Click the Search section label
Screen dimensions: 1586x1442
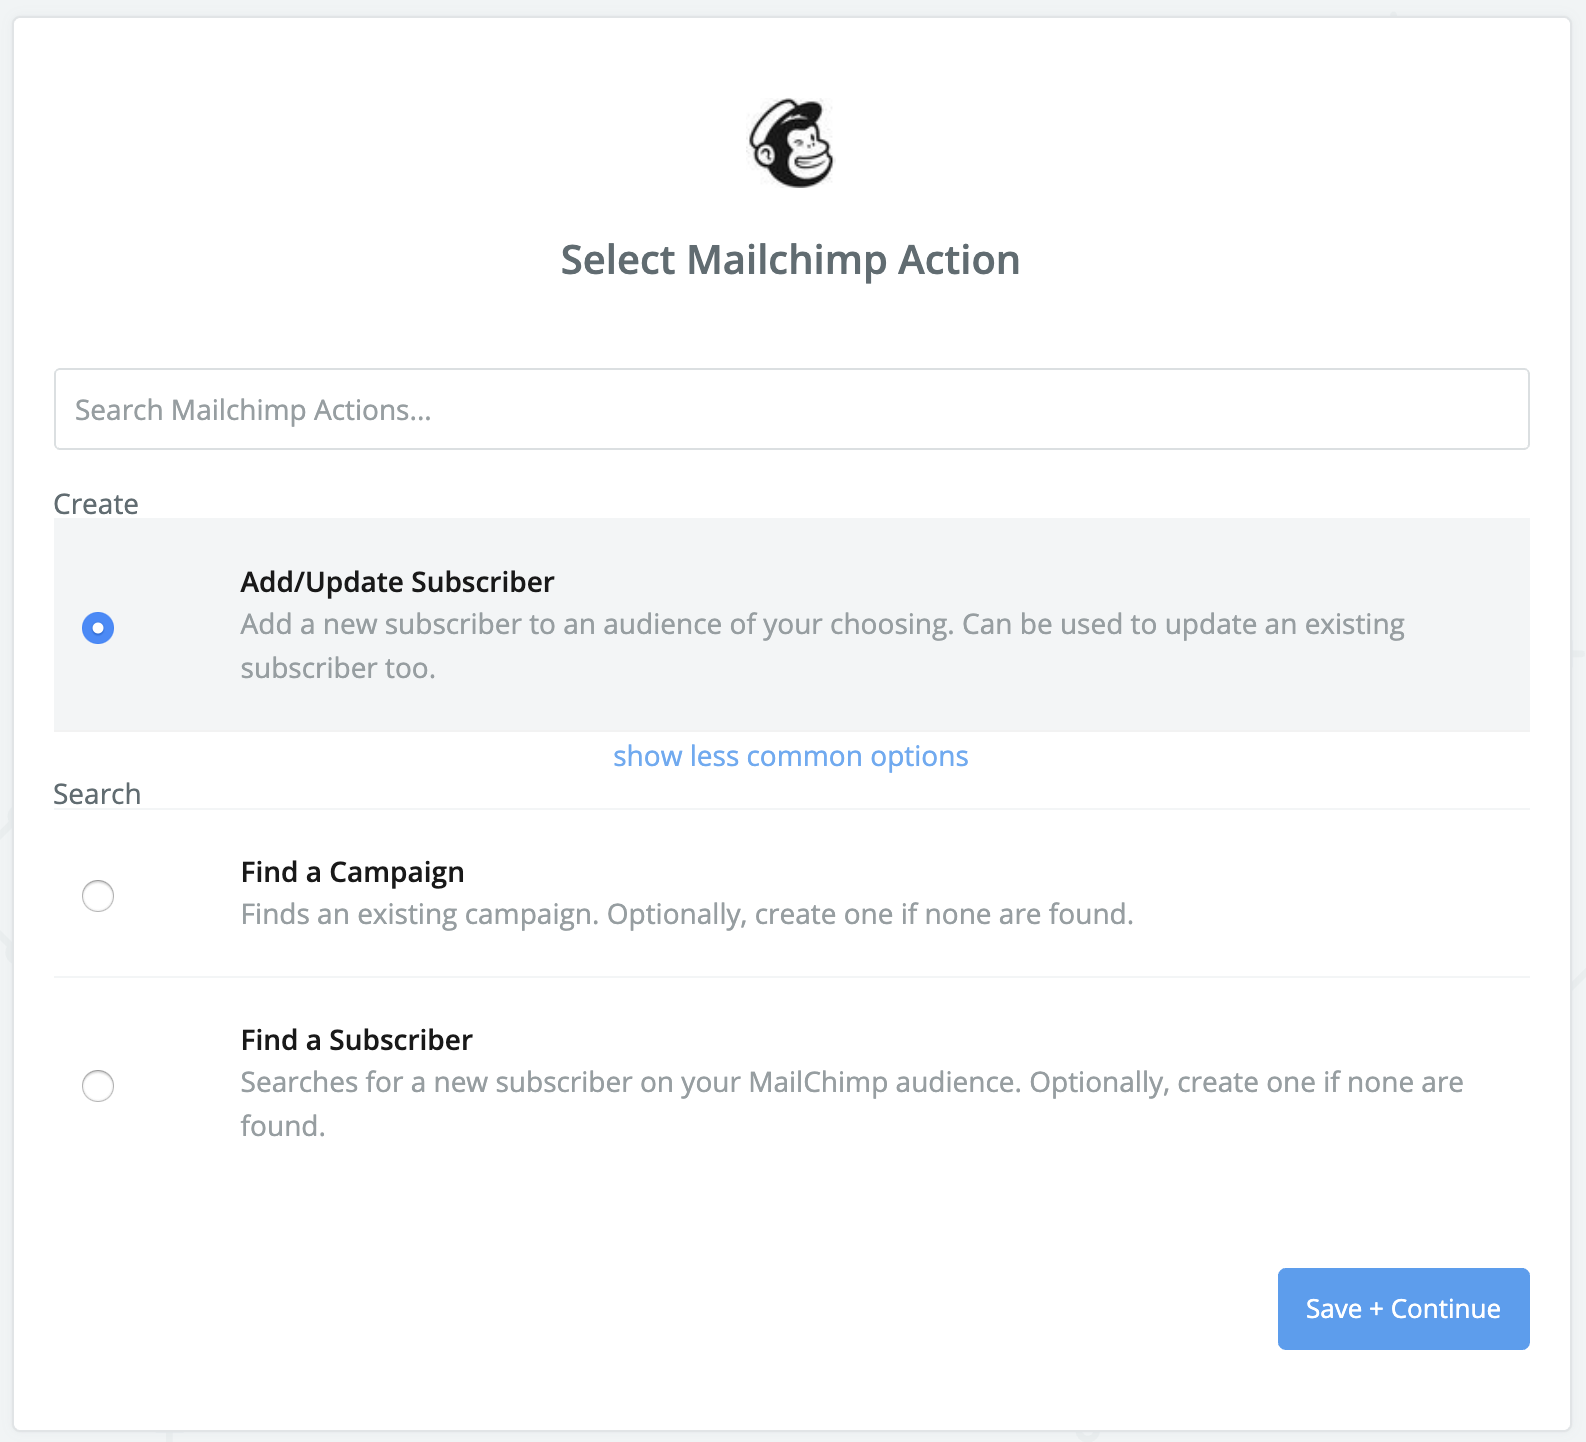click(x=97, y=794)
